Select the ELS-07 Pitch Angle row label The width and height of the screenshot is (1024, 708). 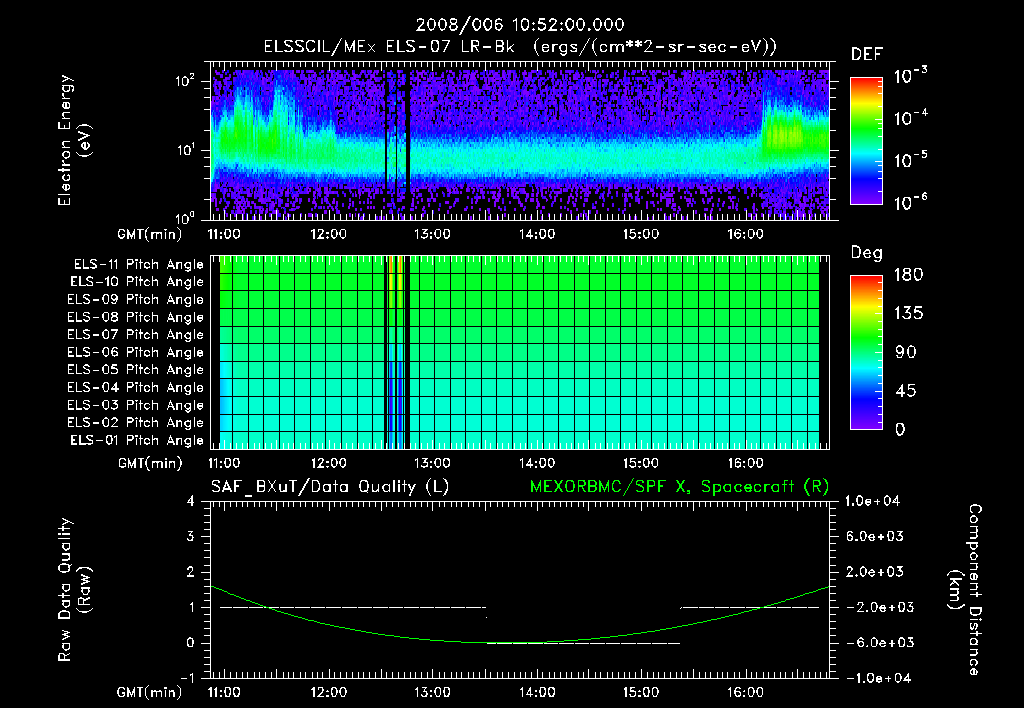pos(136,335)
